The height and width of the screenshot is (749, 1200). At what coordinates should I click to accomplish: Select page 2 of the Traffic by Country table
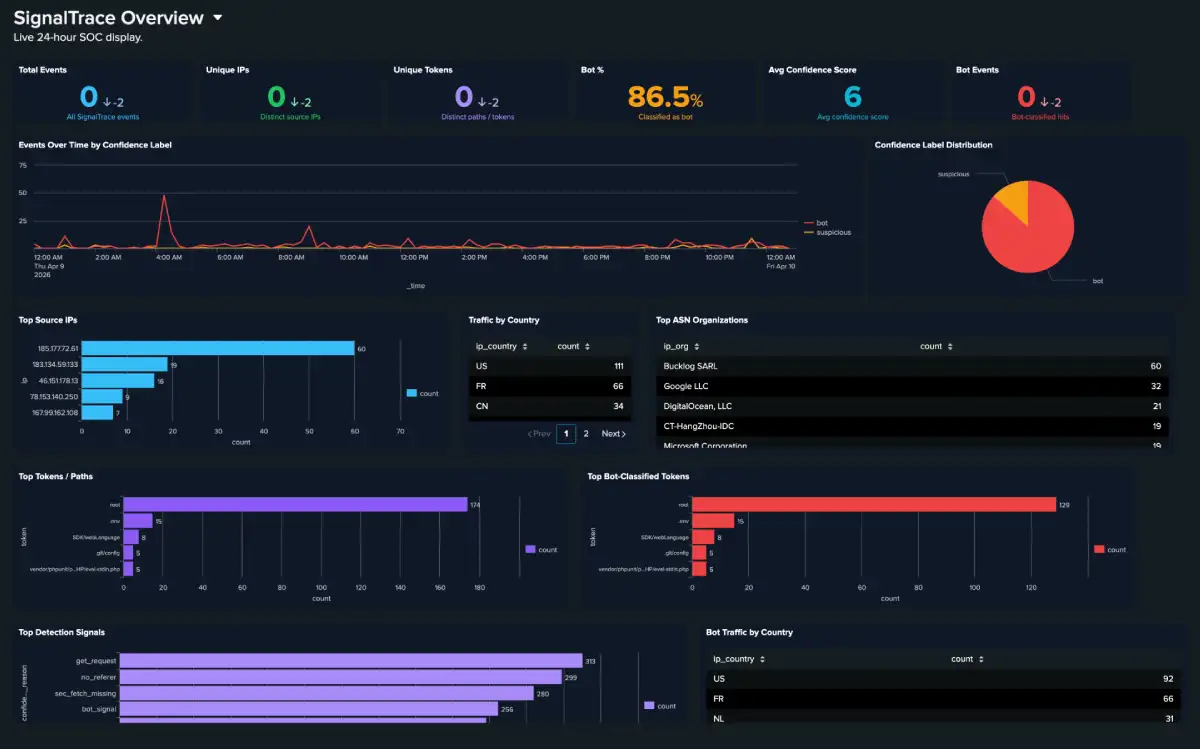(584, 434)
